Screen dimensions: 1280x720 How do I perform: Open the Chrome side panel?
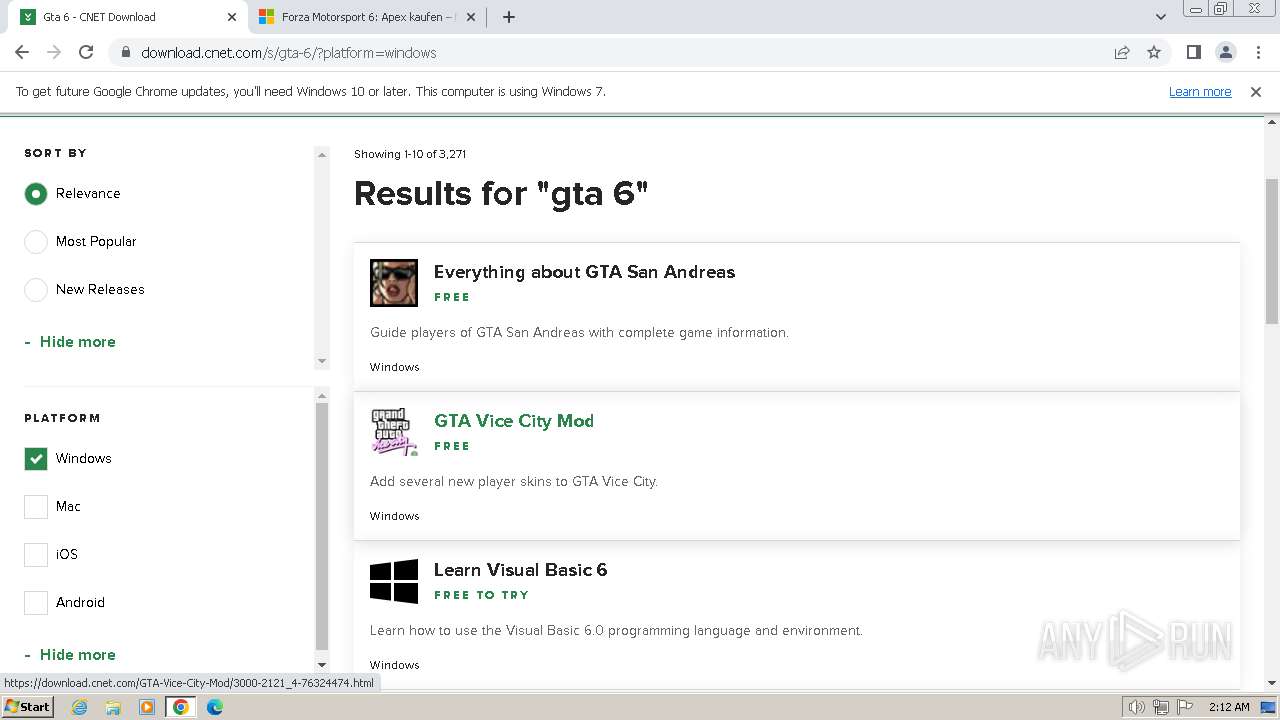tap(1193, 52)
